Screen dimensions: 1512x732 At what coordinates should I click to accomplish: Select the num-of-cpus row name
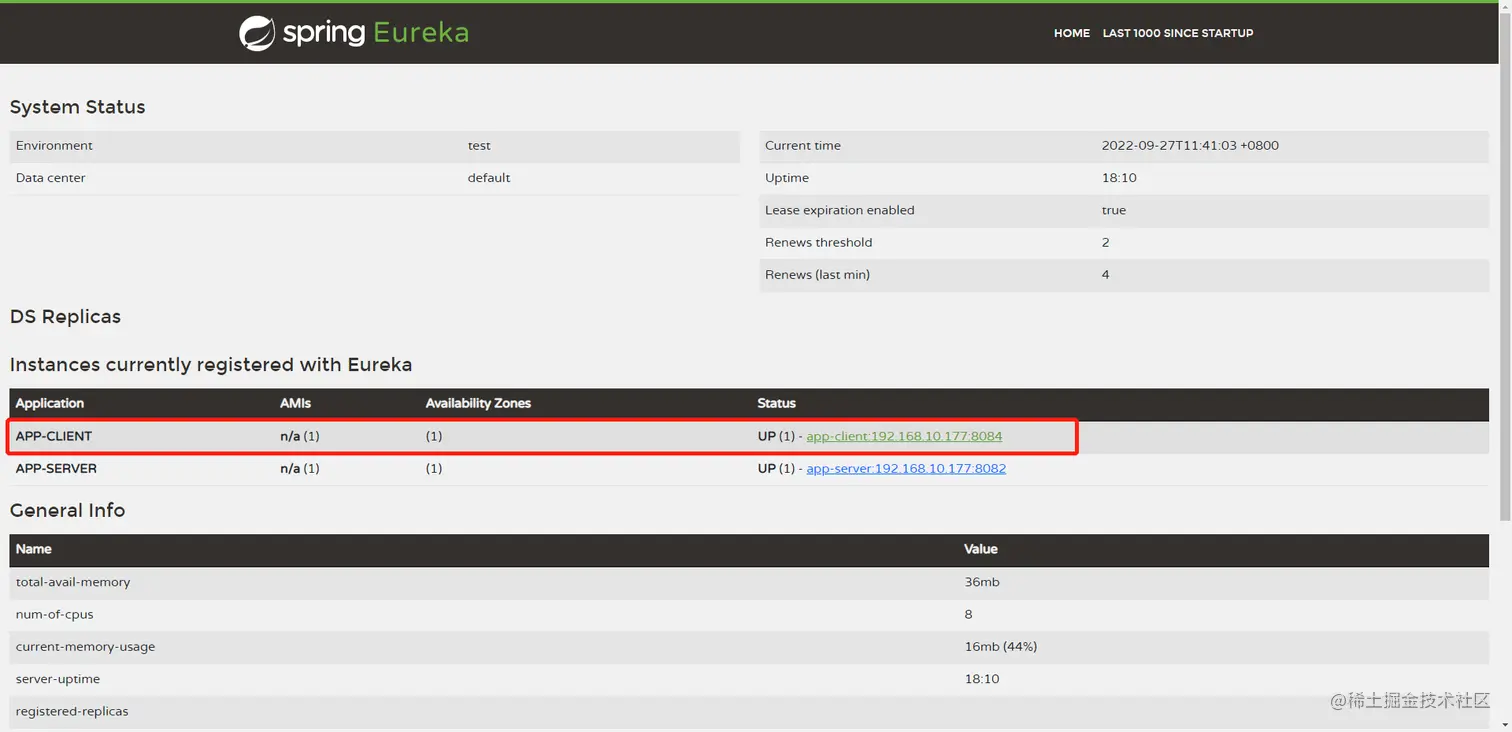point(54,614)
